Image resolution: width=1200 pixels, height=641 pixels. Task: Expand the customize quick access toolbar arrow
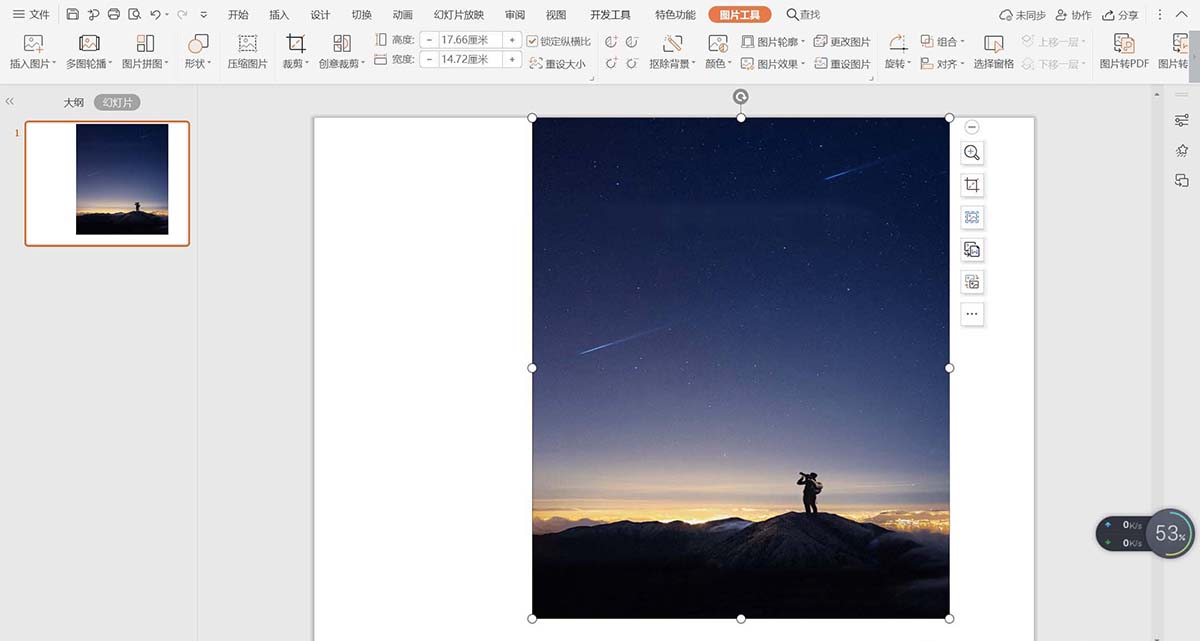pos(204,15)
